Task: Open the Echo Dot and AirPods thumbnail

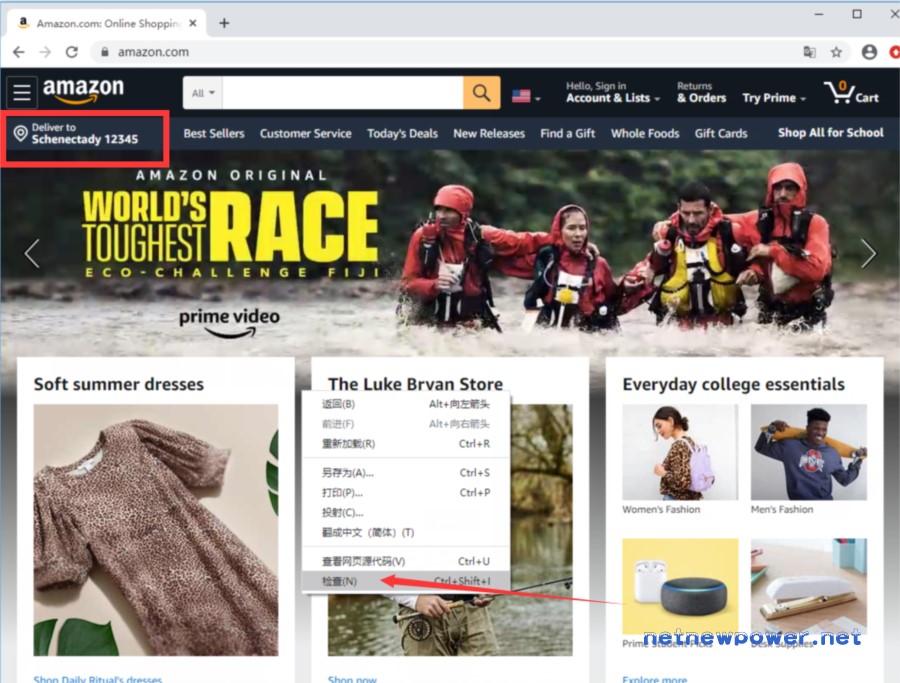Action: [680, 586]
